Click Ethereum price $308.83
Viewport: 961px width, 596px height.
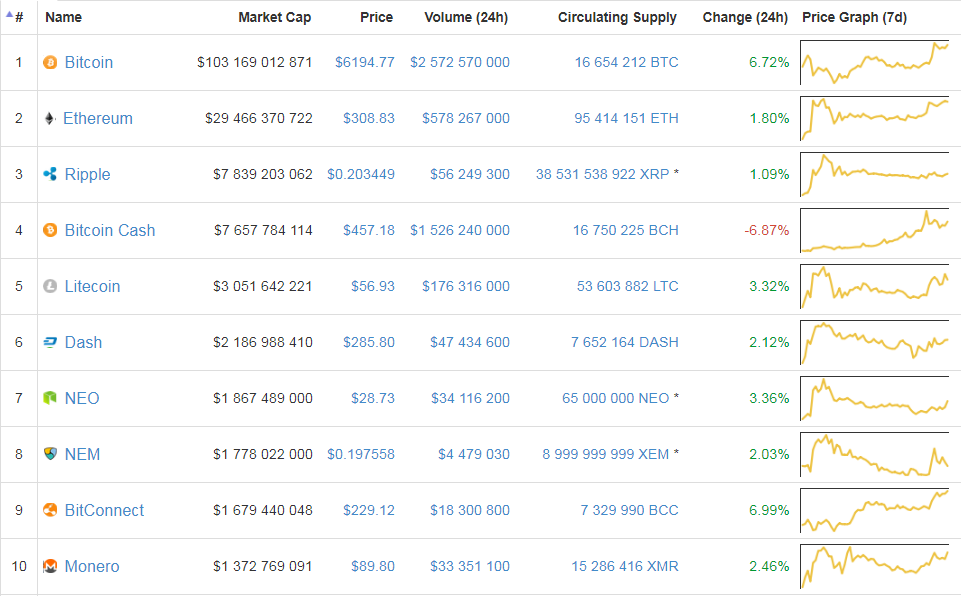point(368,118)
